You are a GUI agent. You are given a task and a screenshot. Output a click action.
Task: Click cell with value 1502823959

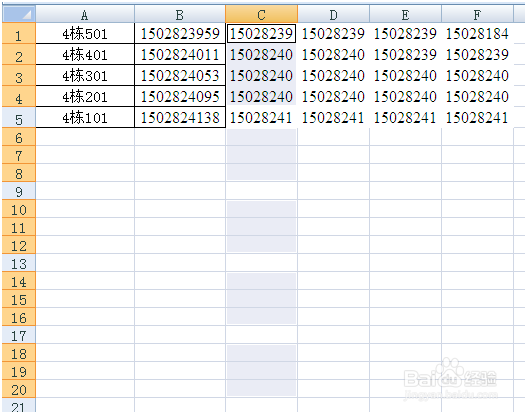pos(180,33)
